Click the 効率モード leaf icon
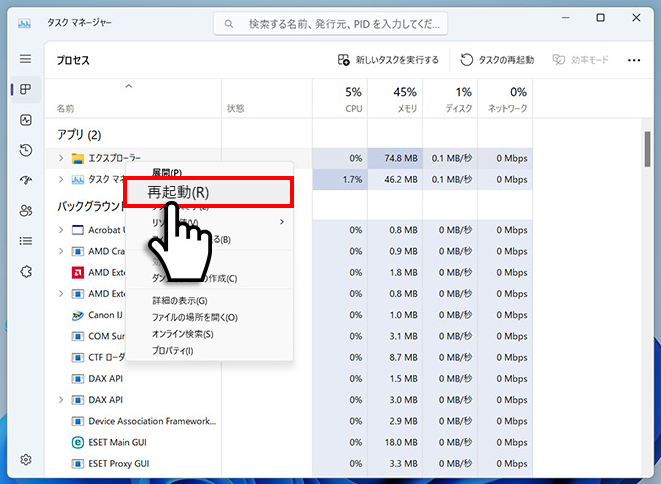The image size is (661, 484). coord(559,59)
